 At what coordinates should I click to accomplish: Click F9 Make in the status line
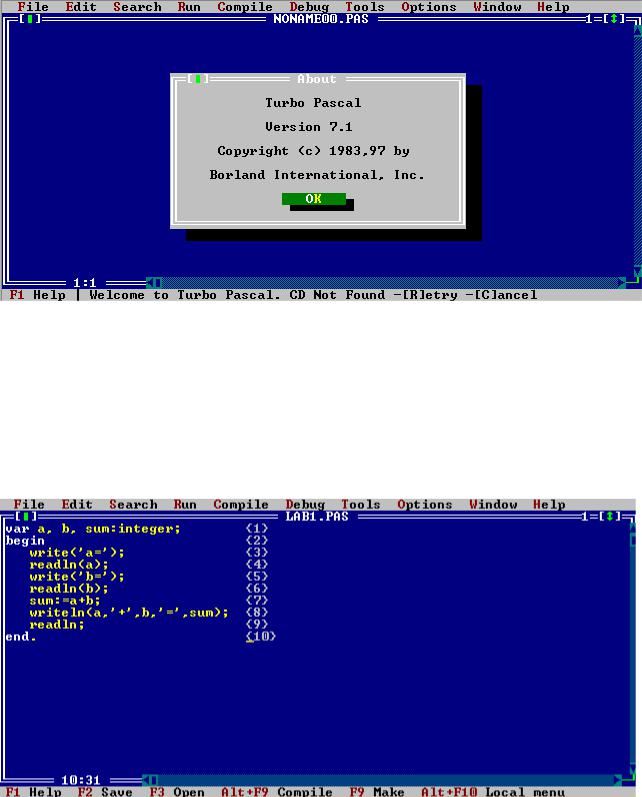377,791
